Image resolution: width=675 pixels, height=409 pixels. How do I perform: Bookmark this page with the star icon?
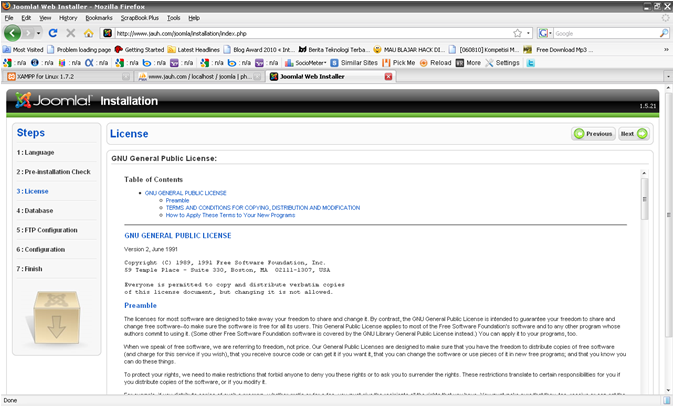pos(517,33)
